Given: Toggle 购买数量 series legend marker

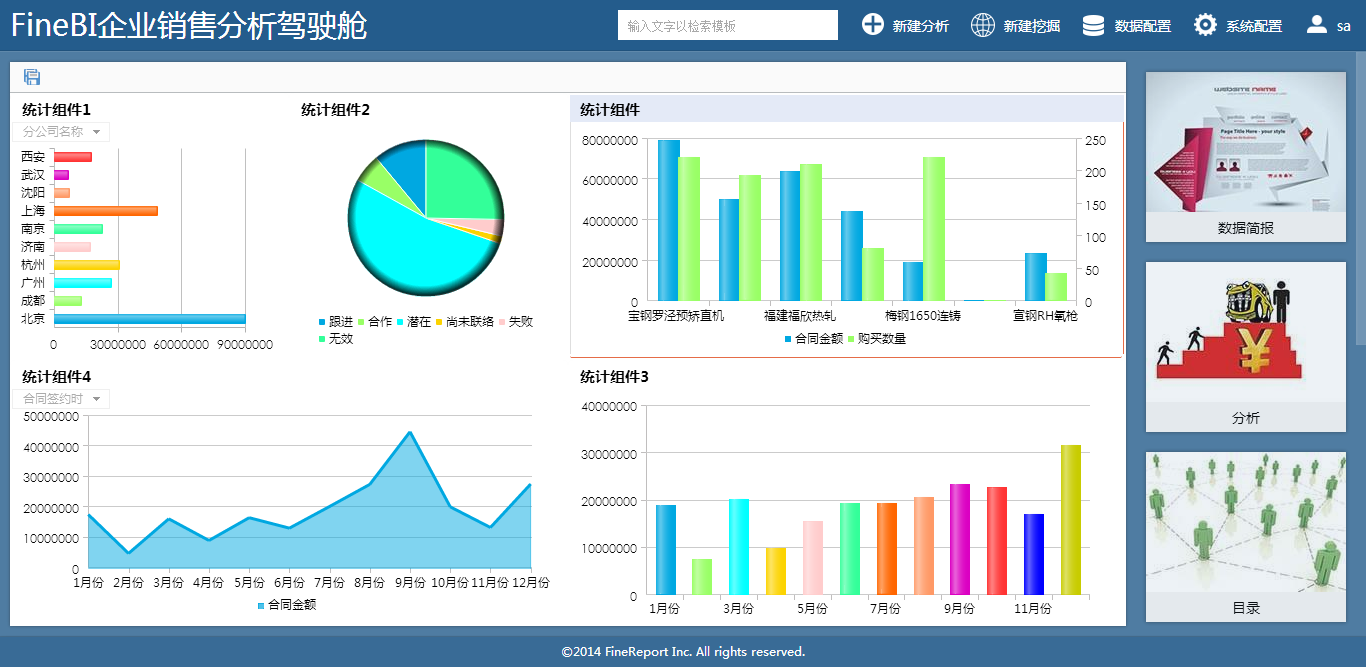Looking at the screenshot, I should click(852, 339).
